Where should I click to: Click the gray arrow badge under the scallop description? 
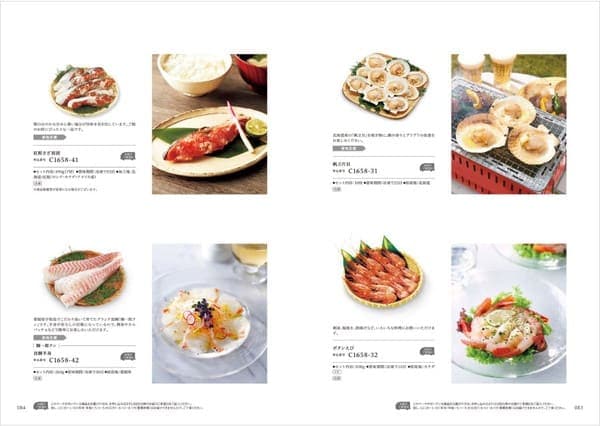click(349, 149)
